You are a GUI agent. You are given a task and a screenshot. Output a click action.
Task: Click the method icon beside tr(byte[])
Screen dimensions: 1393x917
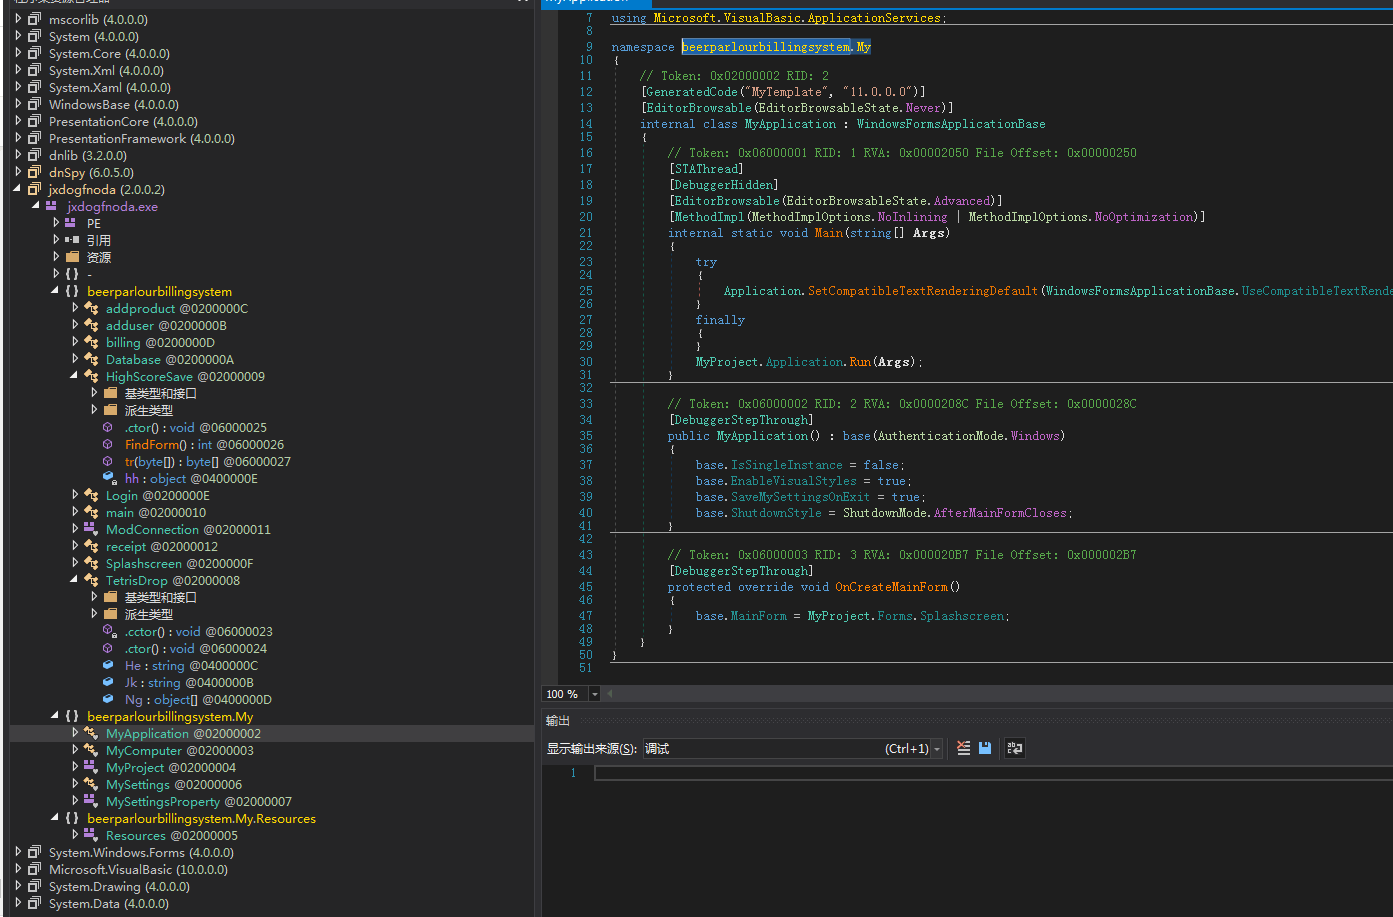[108, 461]
